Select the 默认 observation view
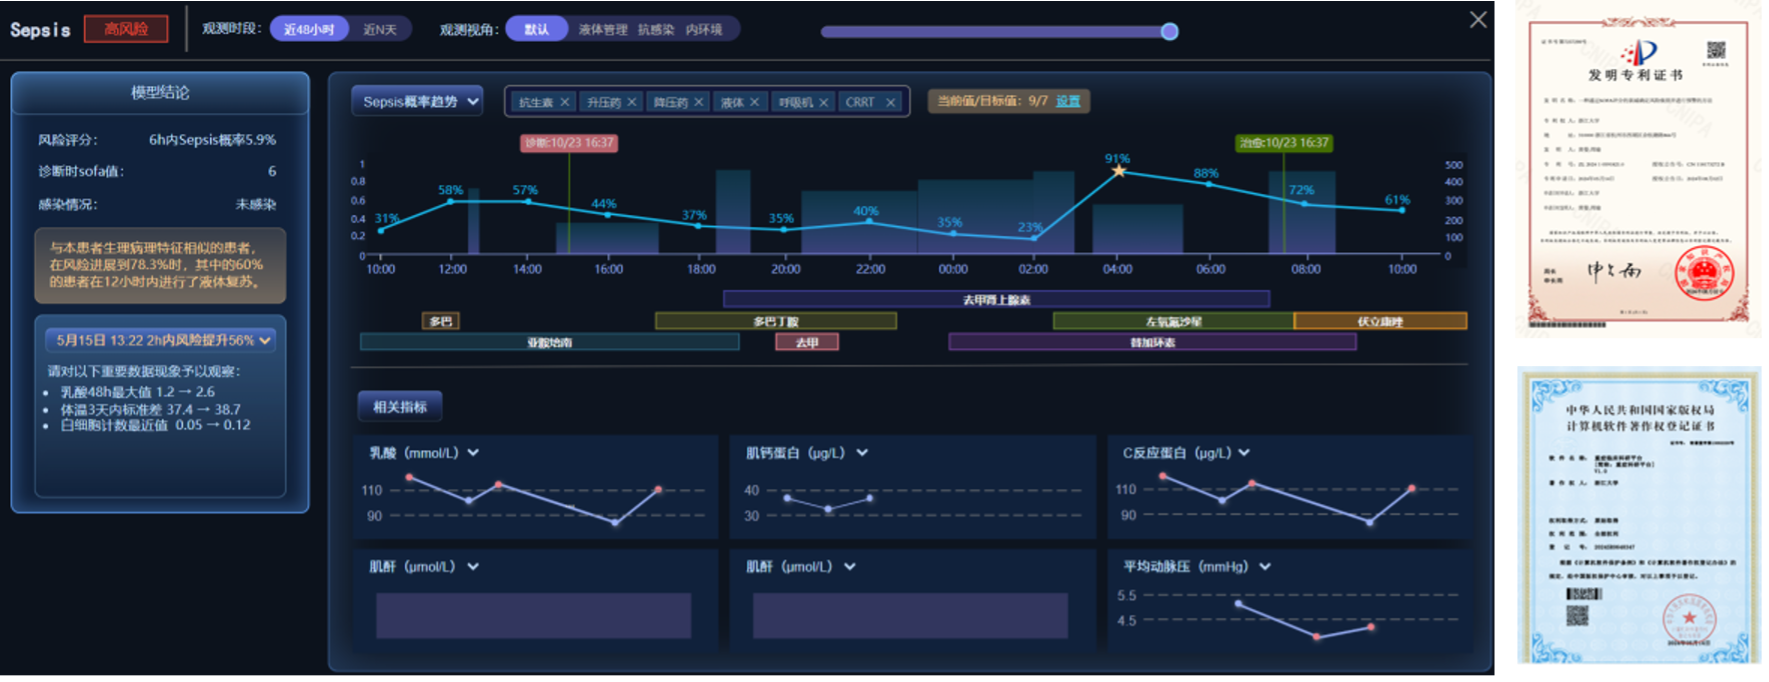The width and height of the screenshot is (1769, 682). pos(536,29)
